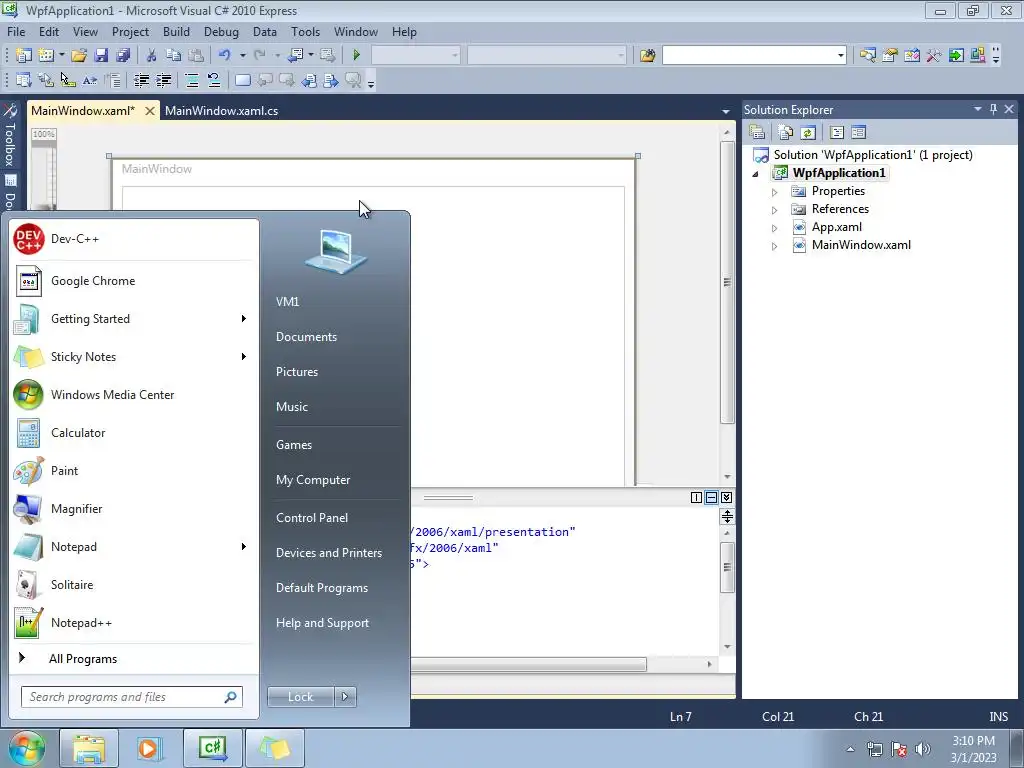Open Control Panel from the Start menu
1024x768 pixels.
[312, 518]
